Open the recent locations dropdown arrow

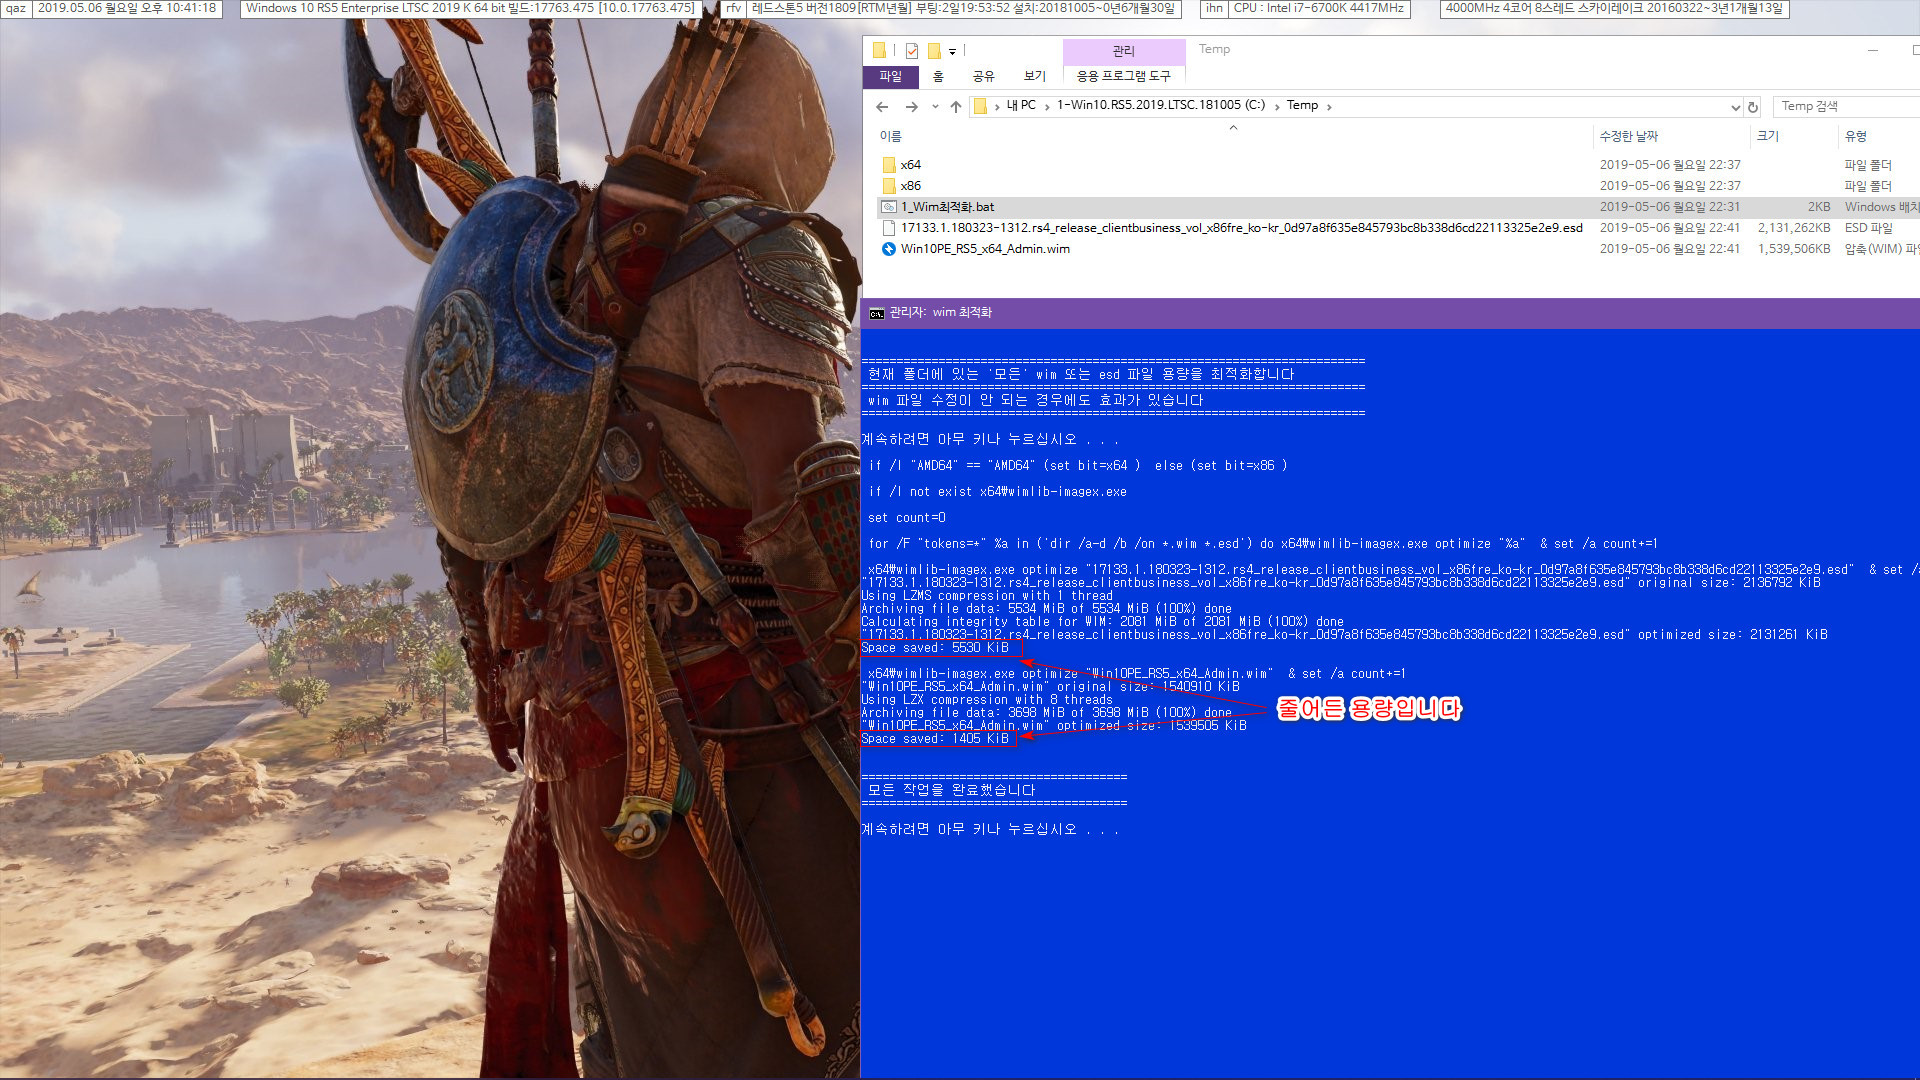(935, 106)
